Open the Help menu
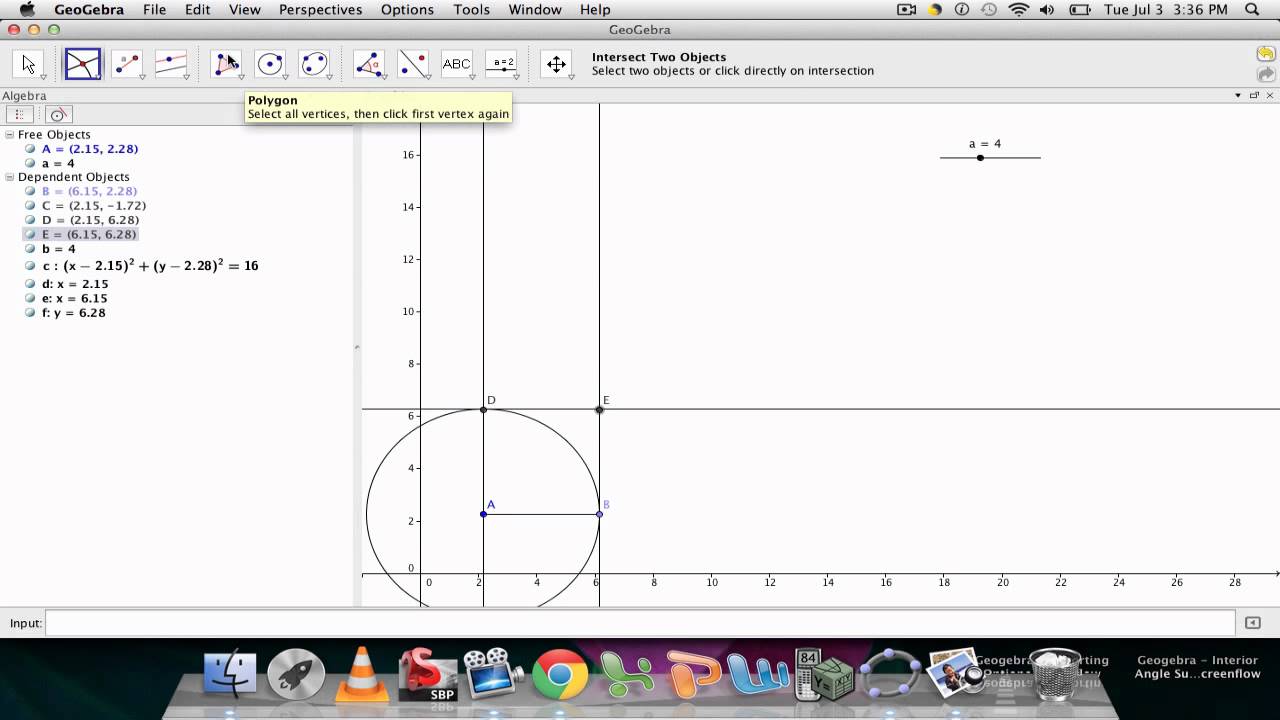 click(595, 10)
